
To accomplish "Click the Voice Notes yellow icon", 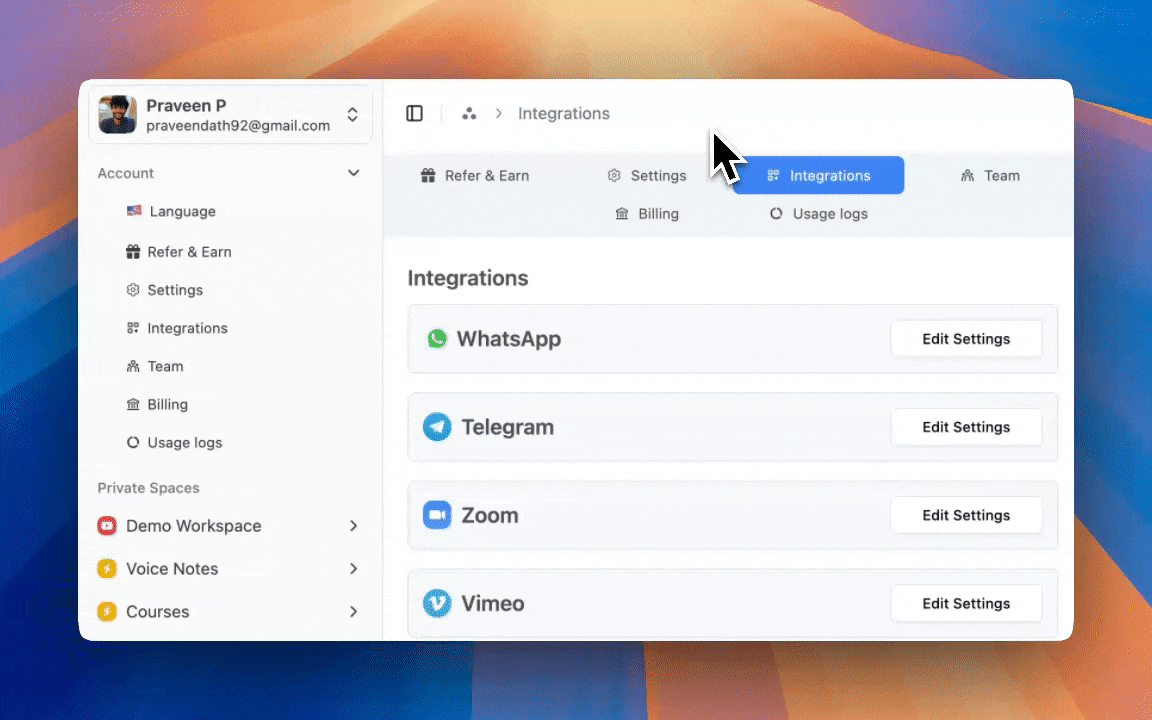I will (x=107, y=569).
